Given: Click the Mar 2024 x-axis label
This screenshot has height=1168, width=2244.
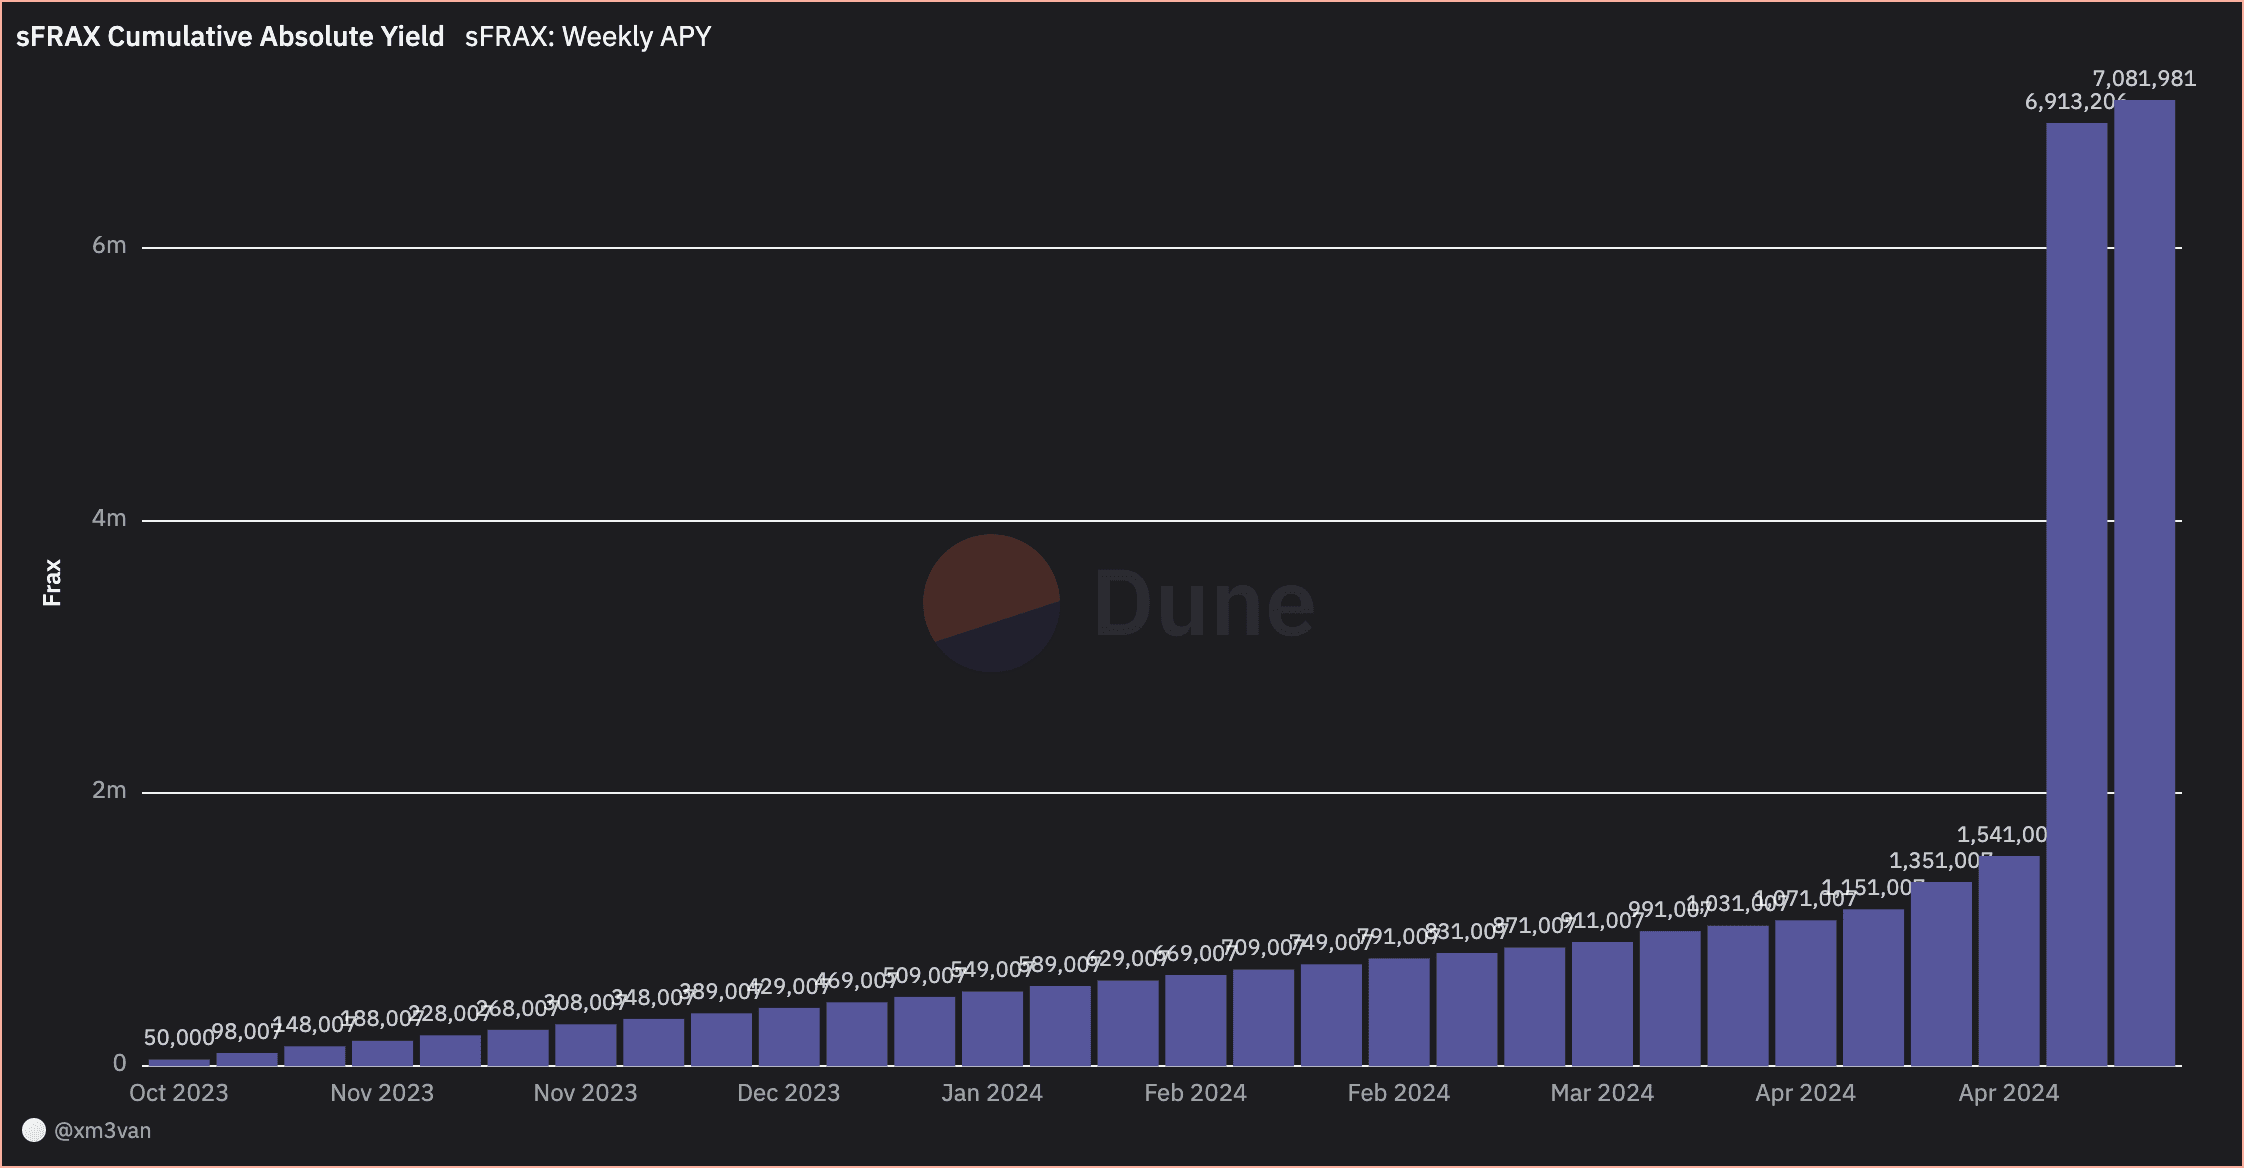Looking at the screenshot, I should [x=1601, y=1093].
